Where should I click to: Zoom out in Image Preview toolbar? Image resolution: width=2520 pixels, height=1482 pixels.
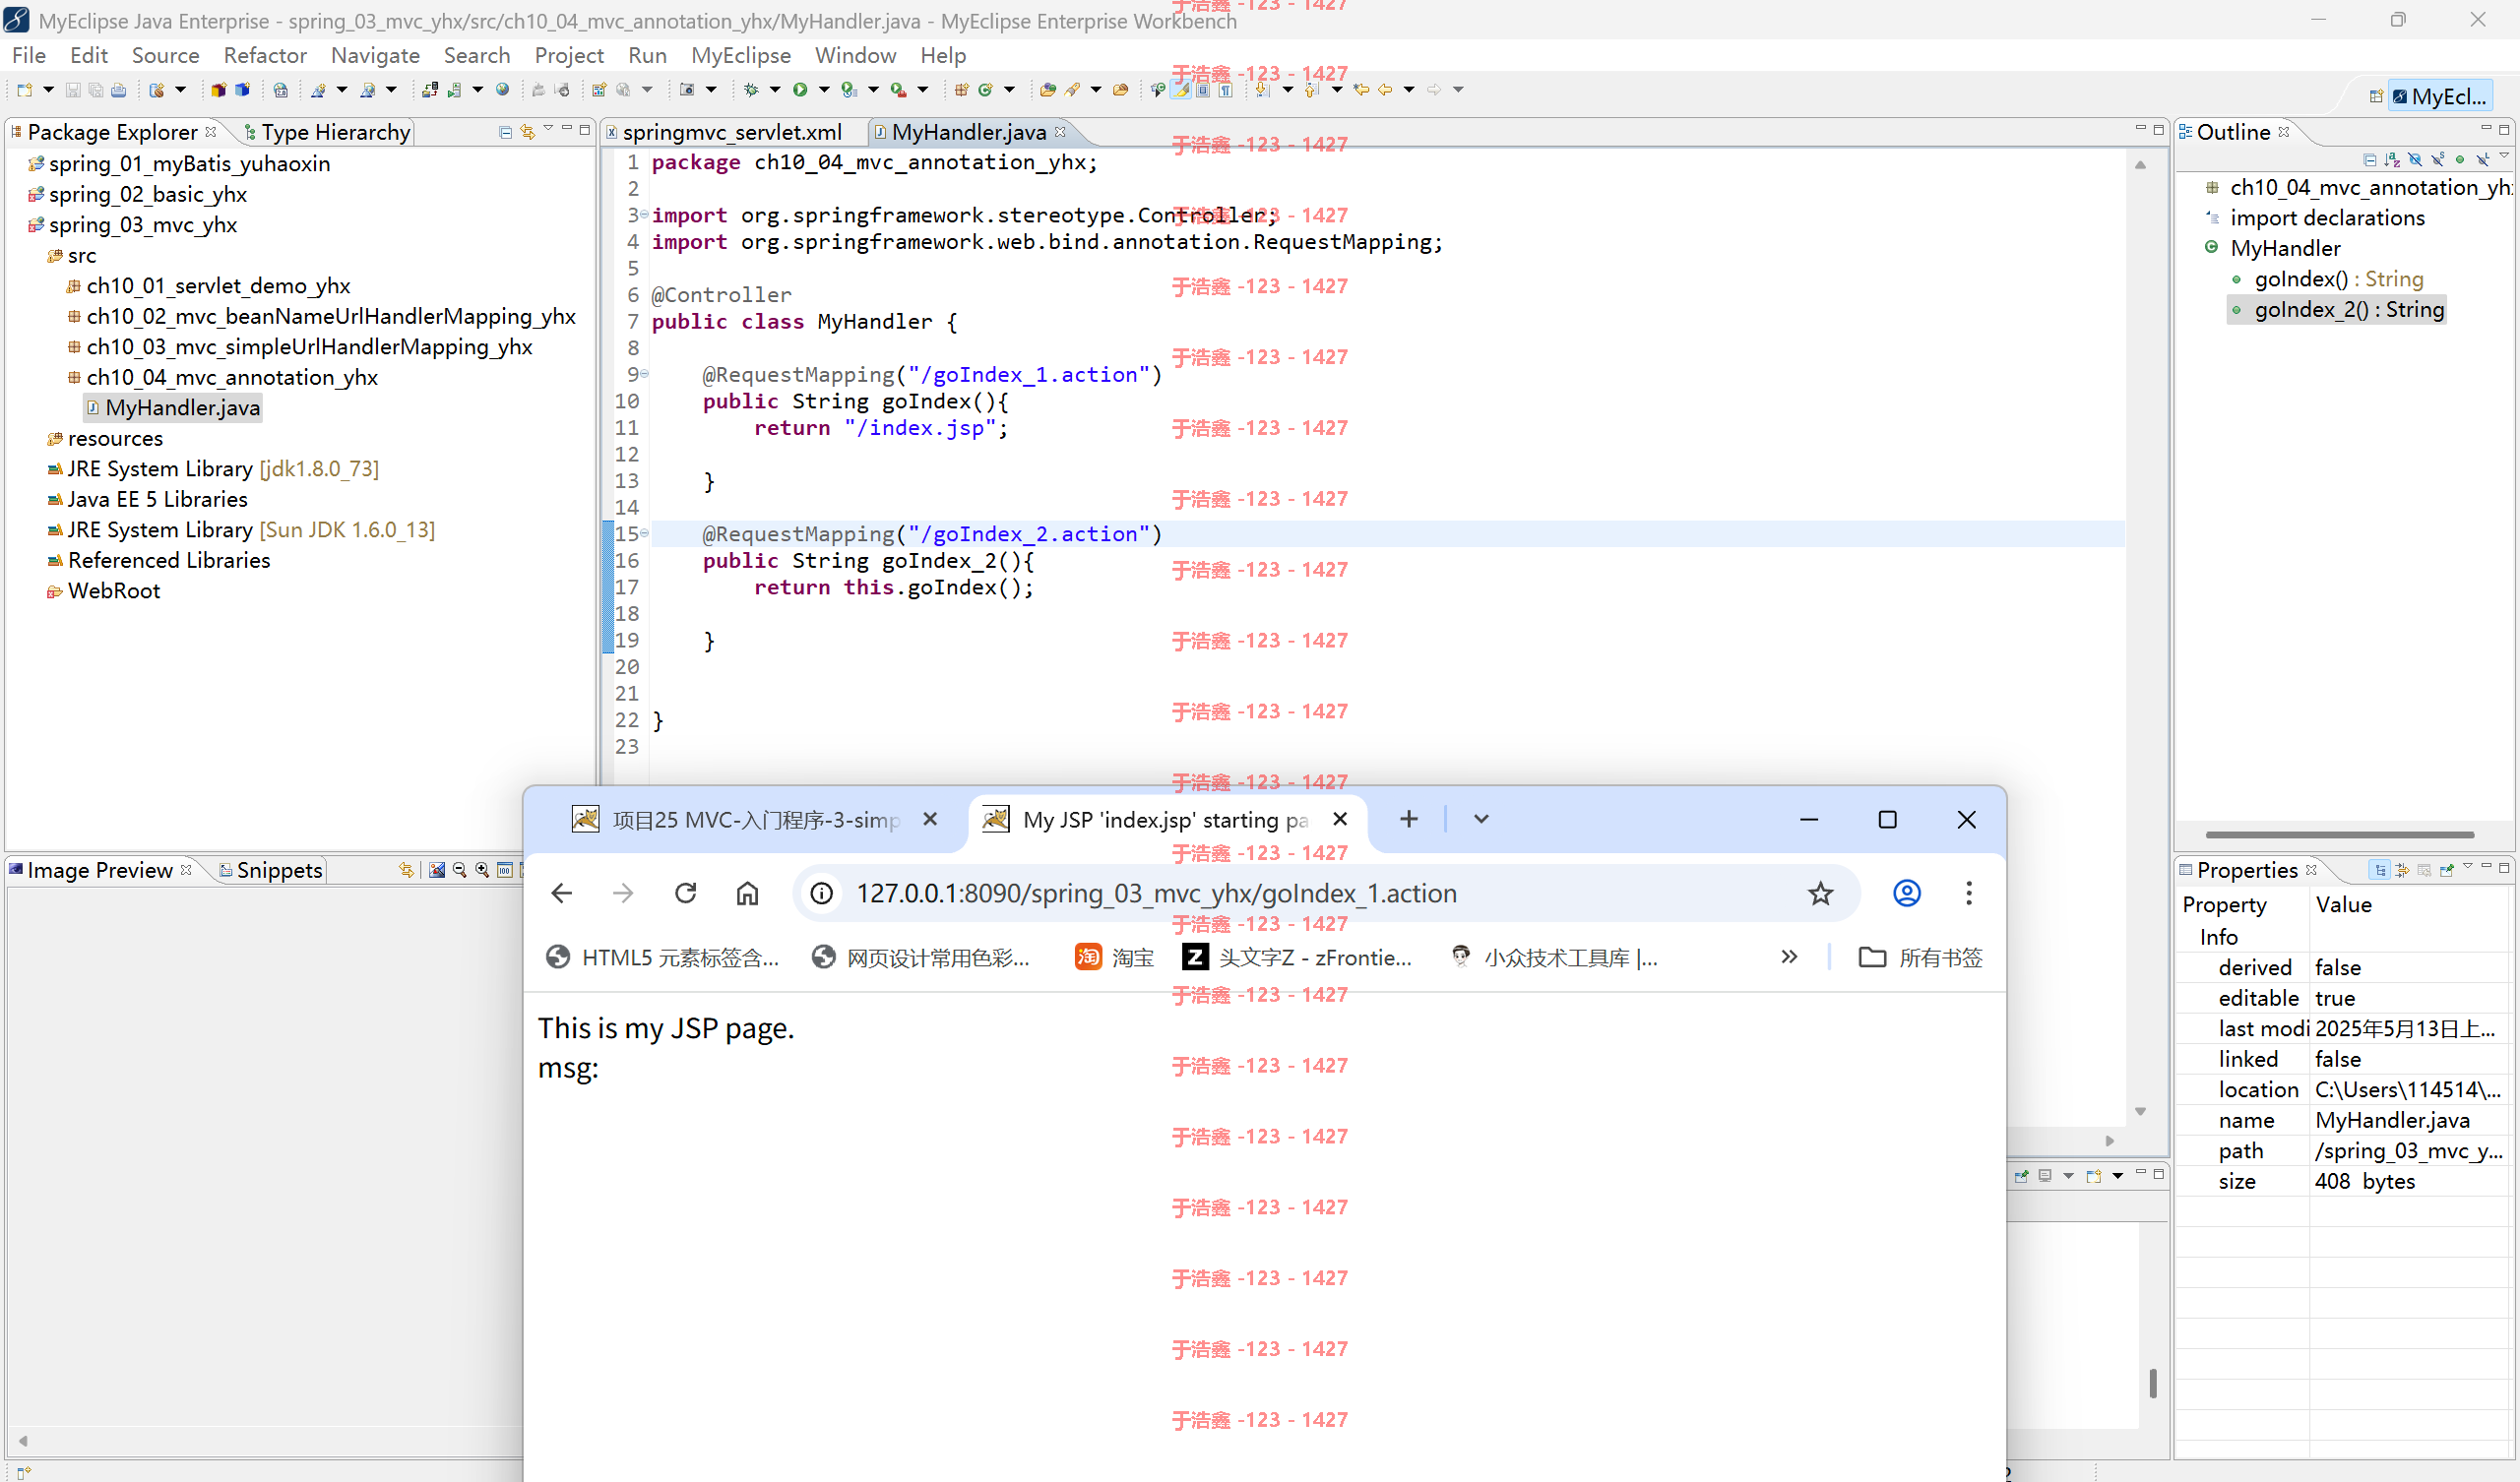(x=460, y=869)
